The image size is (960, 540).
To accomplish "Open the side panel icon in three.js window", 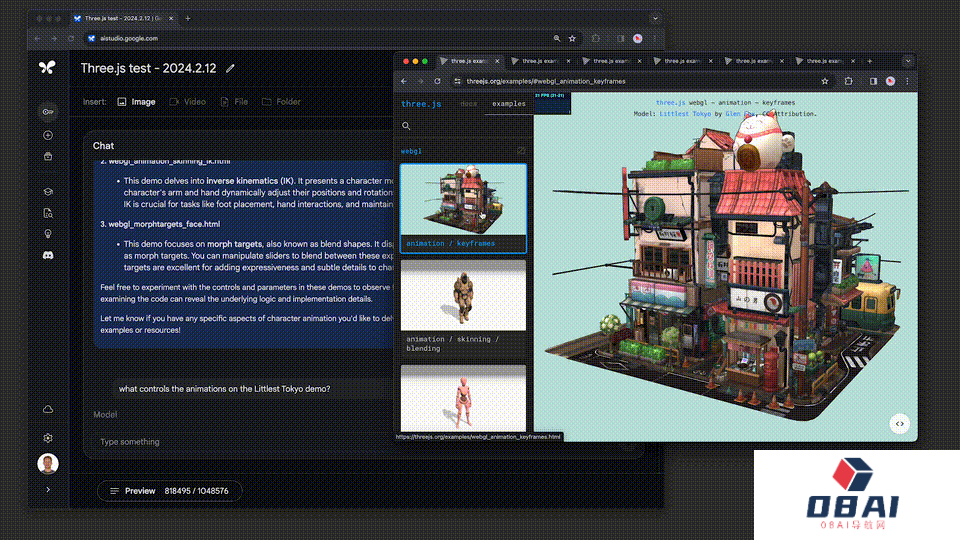I will point(873,81).
